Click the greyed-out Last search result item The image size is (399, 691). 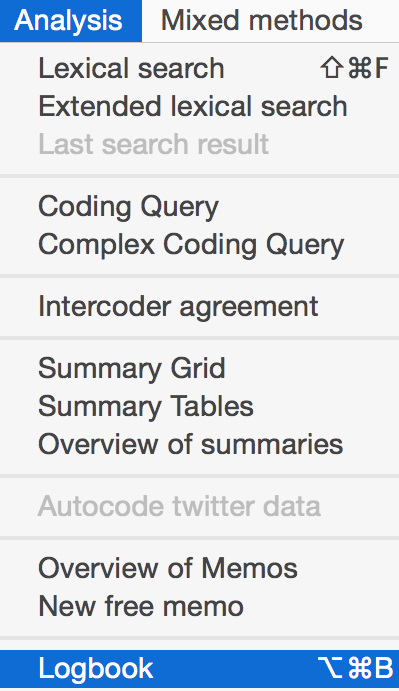(x=199, y=144)
